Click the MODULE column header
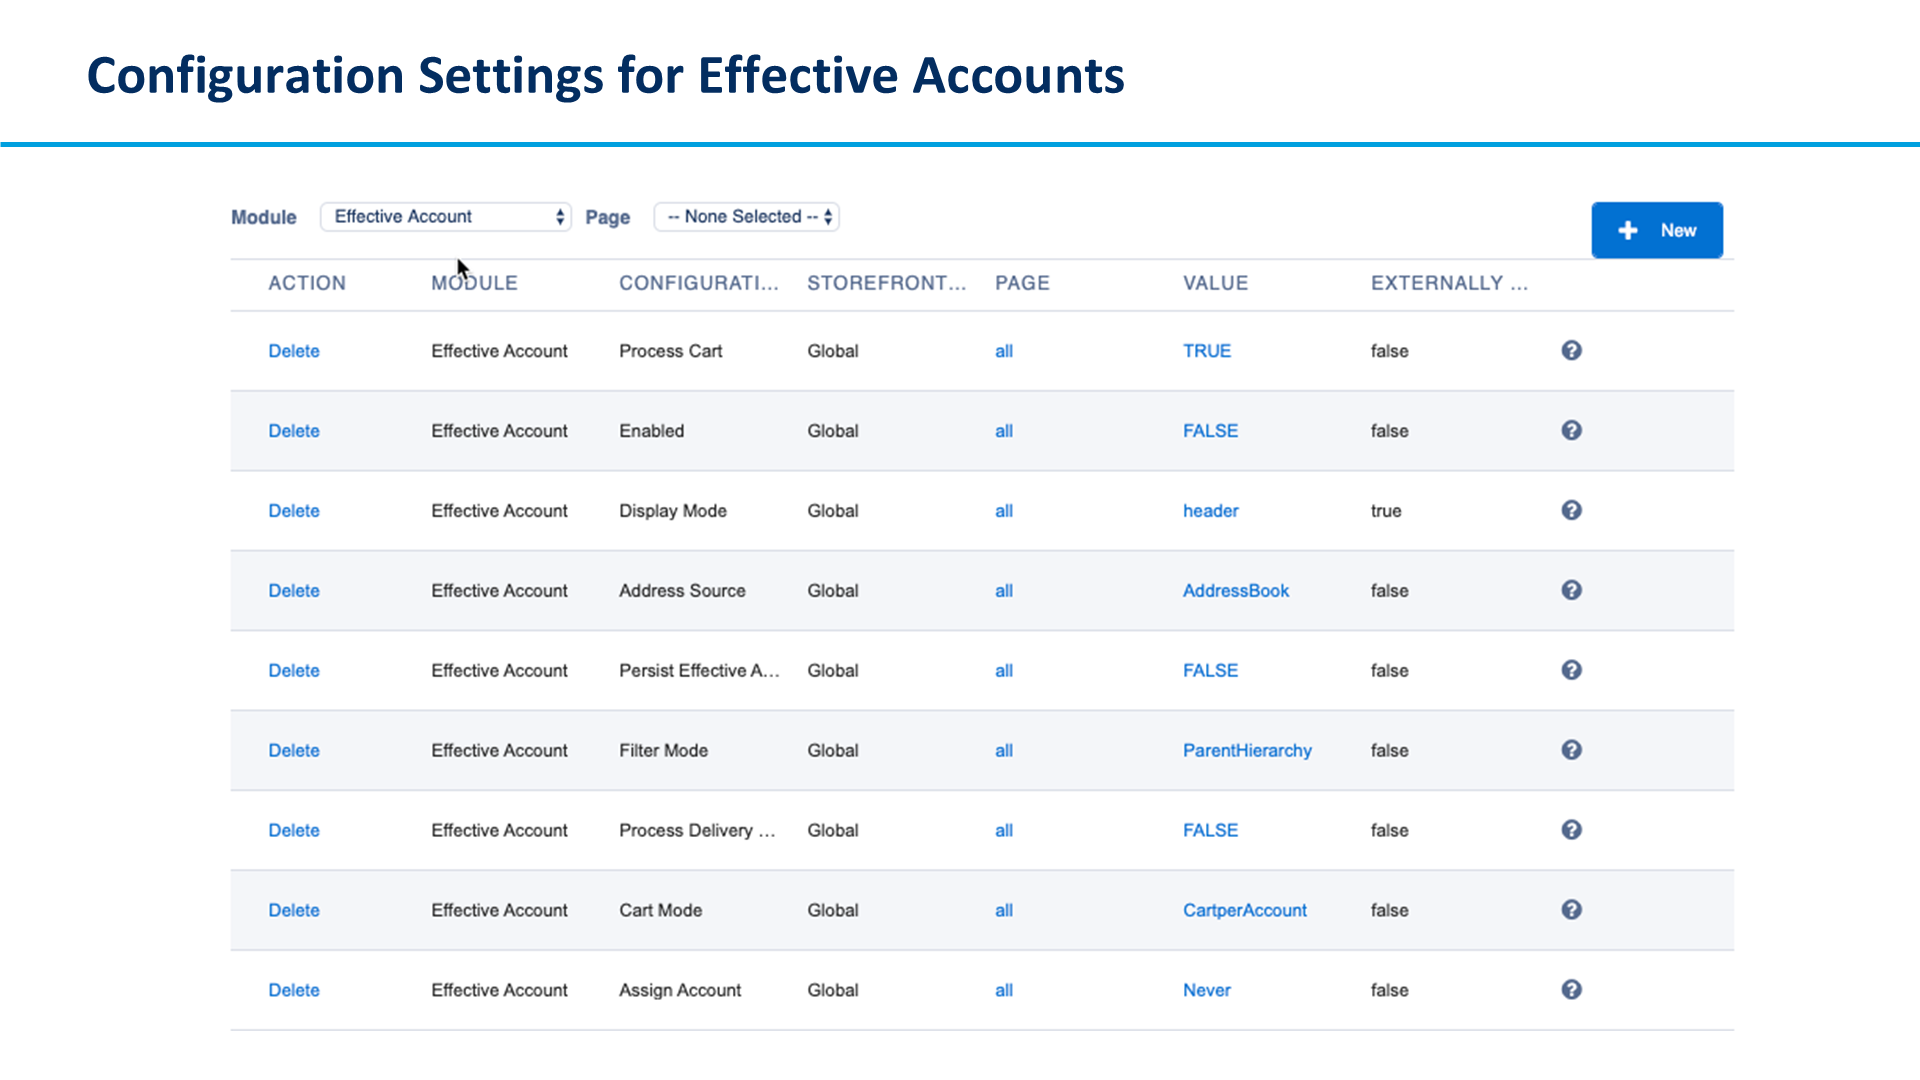The width and height of the screenshot is (1920, 1080). pyautogui.click(x=474, y=283)
